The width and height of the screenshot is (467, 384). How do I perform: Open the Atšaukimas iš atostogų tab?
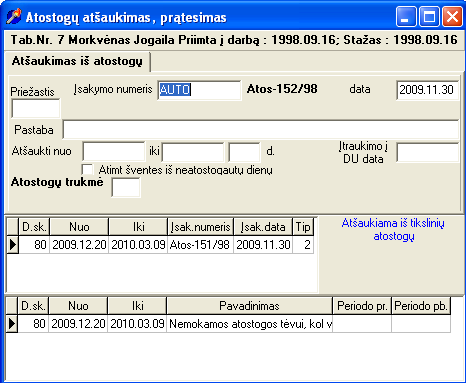[x=77, y=61]
